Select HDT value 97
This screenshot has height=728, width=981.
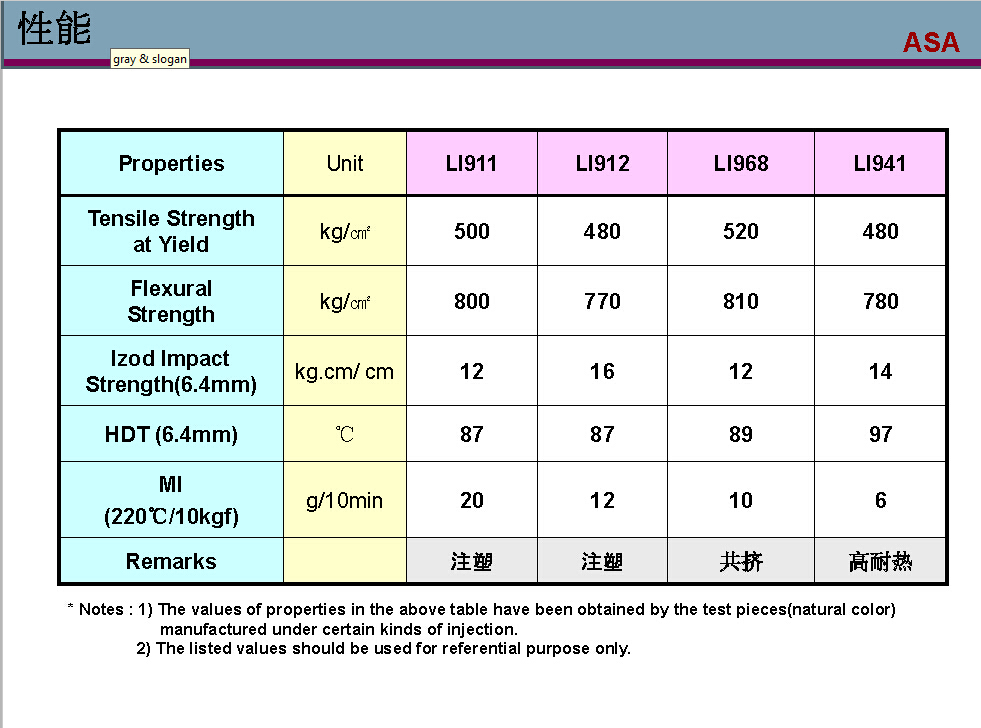[880, 434]
